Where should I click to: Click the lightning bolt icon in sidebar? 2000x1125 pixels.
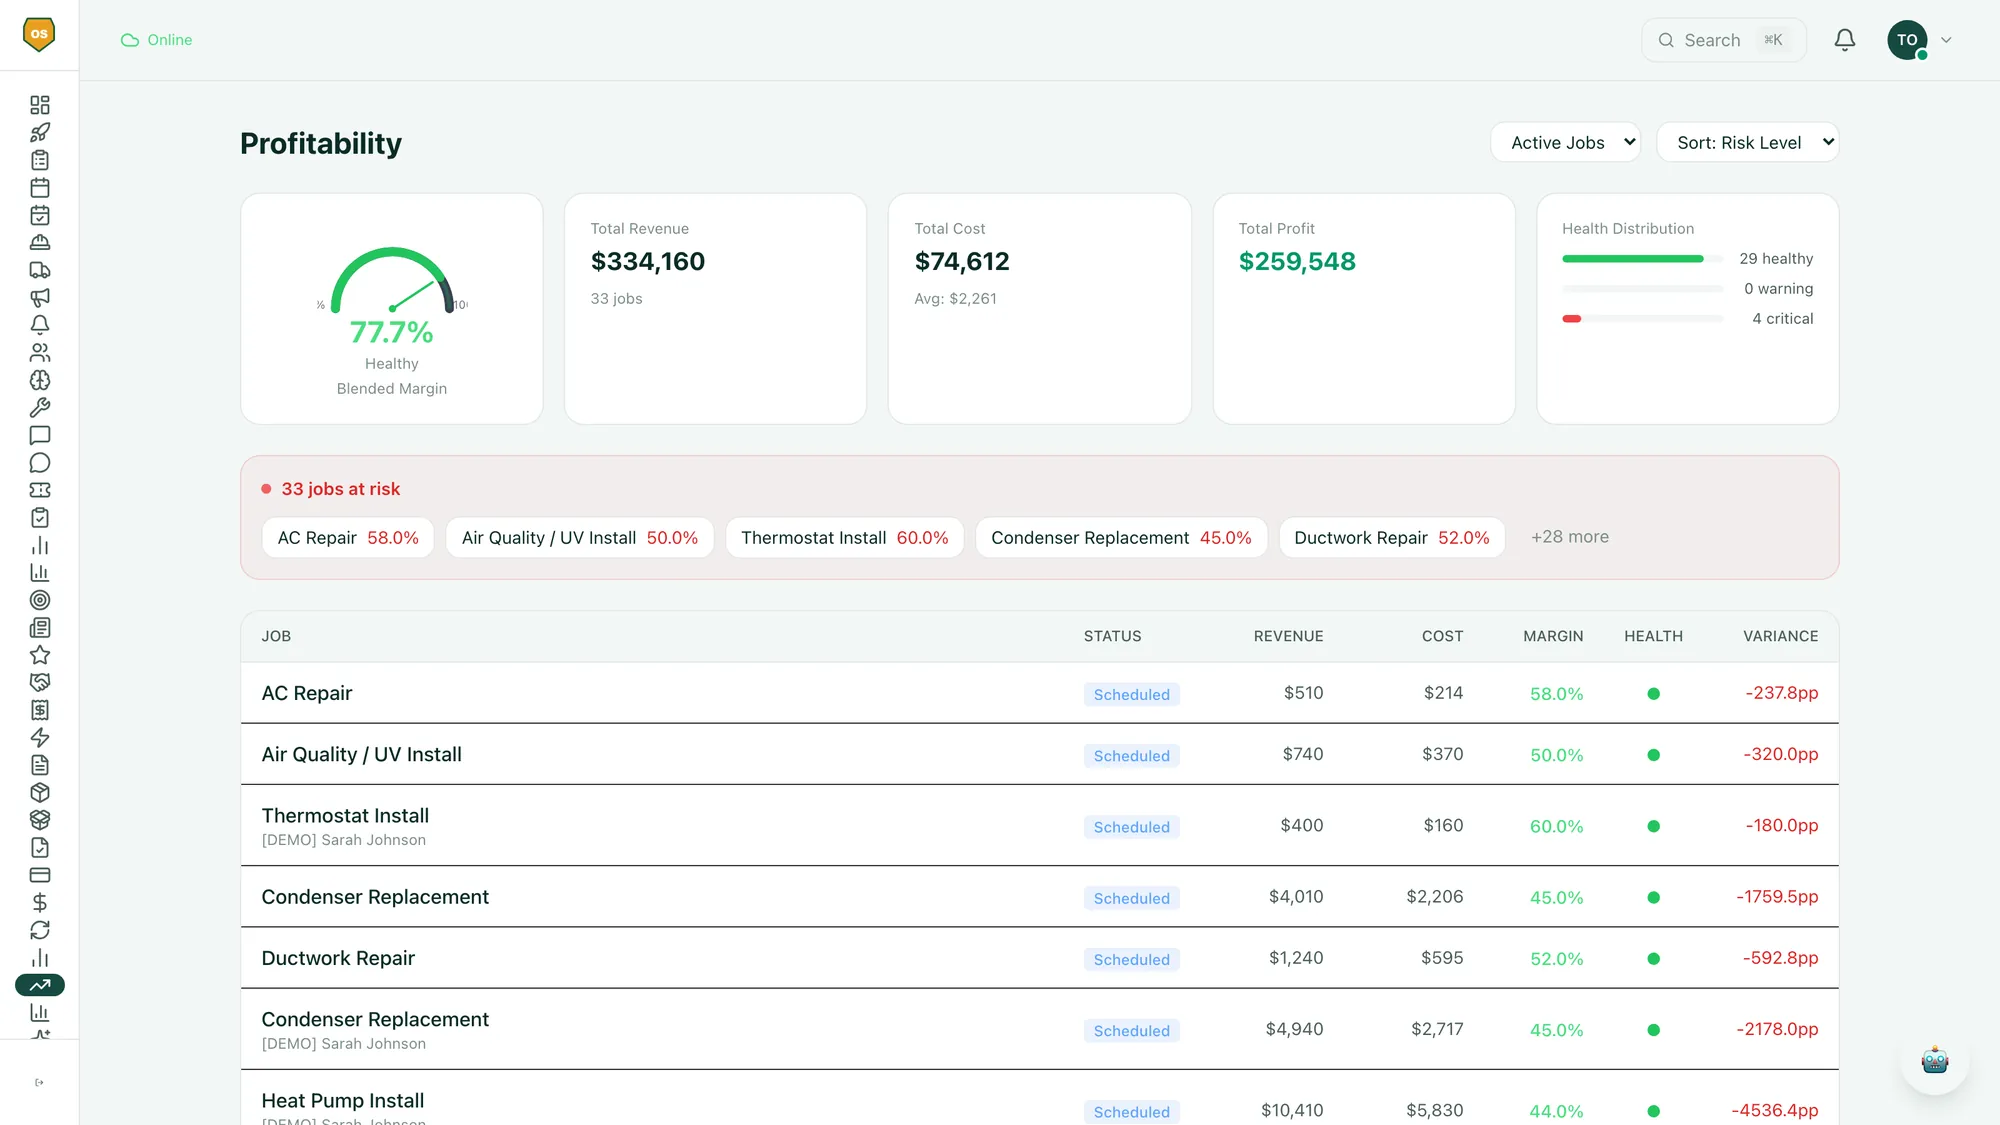point(40,737)
